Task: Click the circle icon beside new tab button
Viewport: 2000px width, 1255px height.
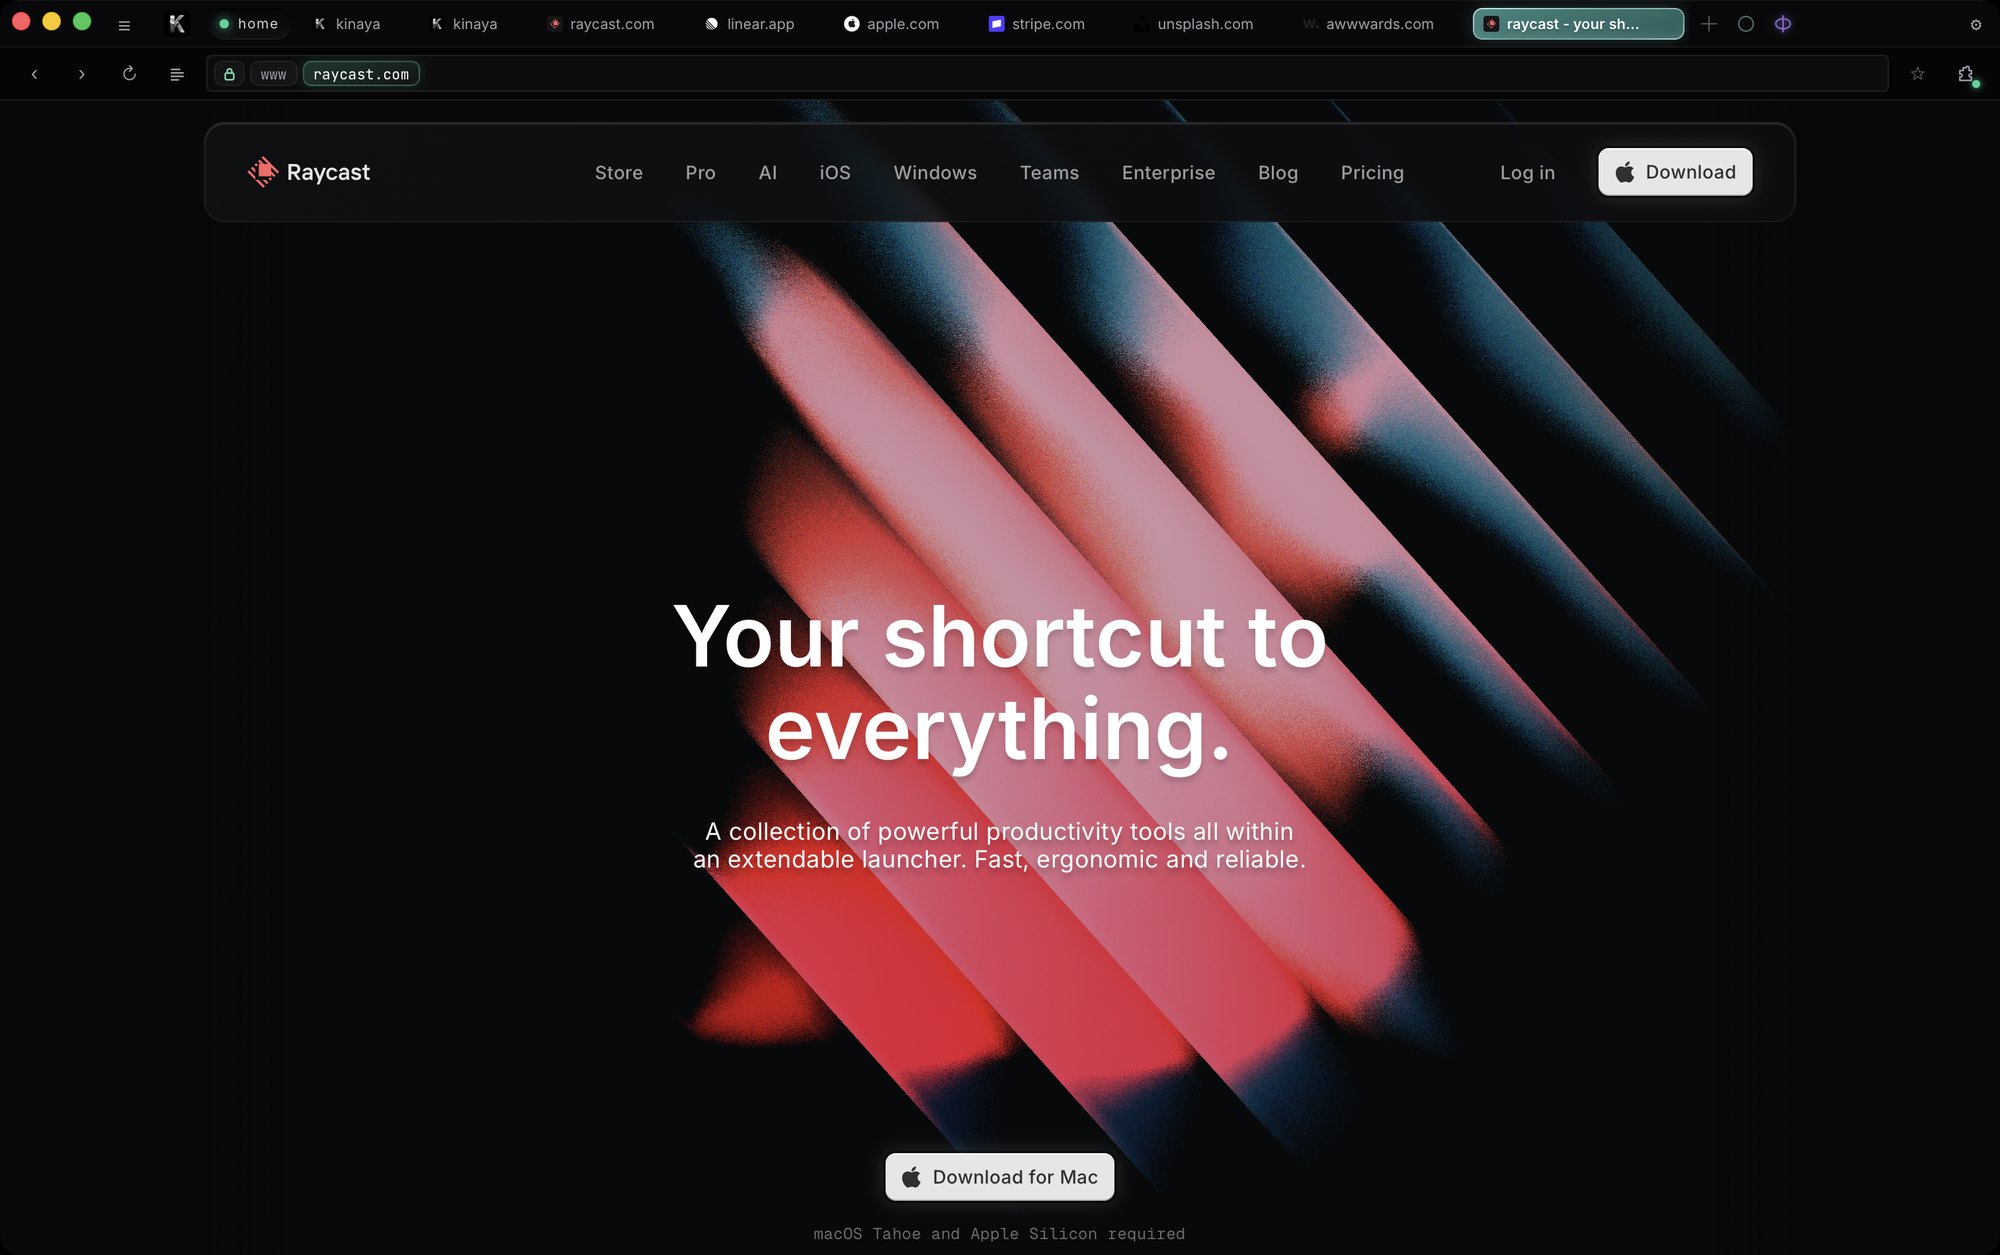Action: (1746, 24)
